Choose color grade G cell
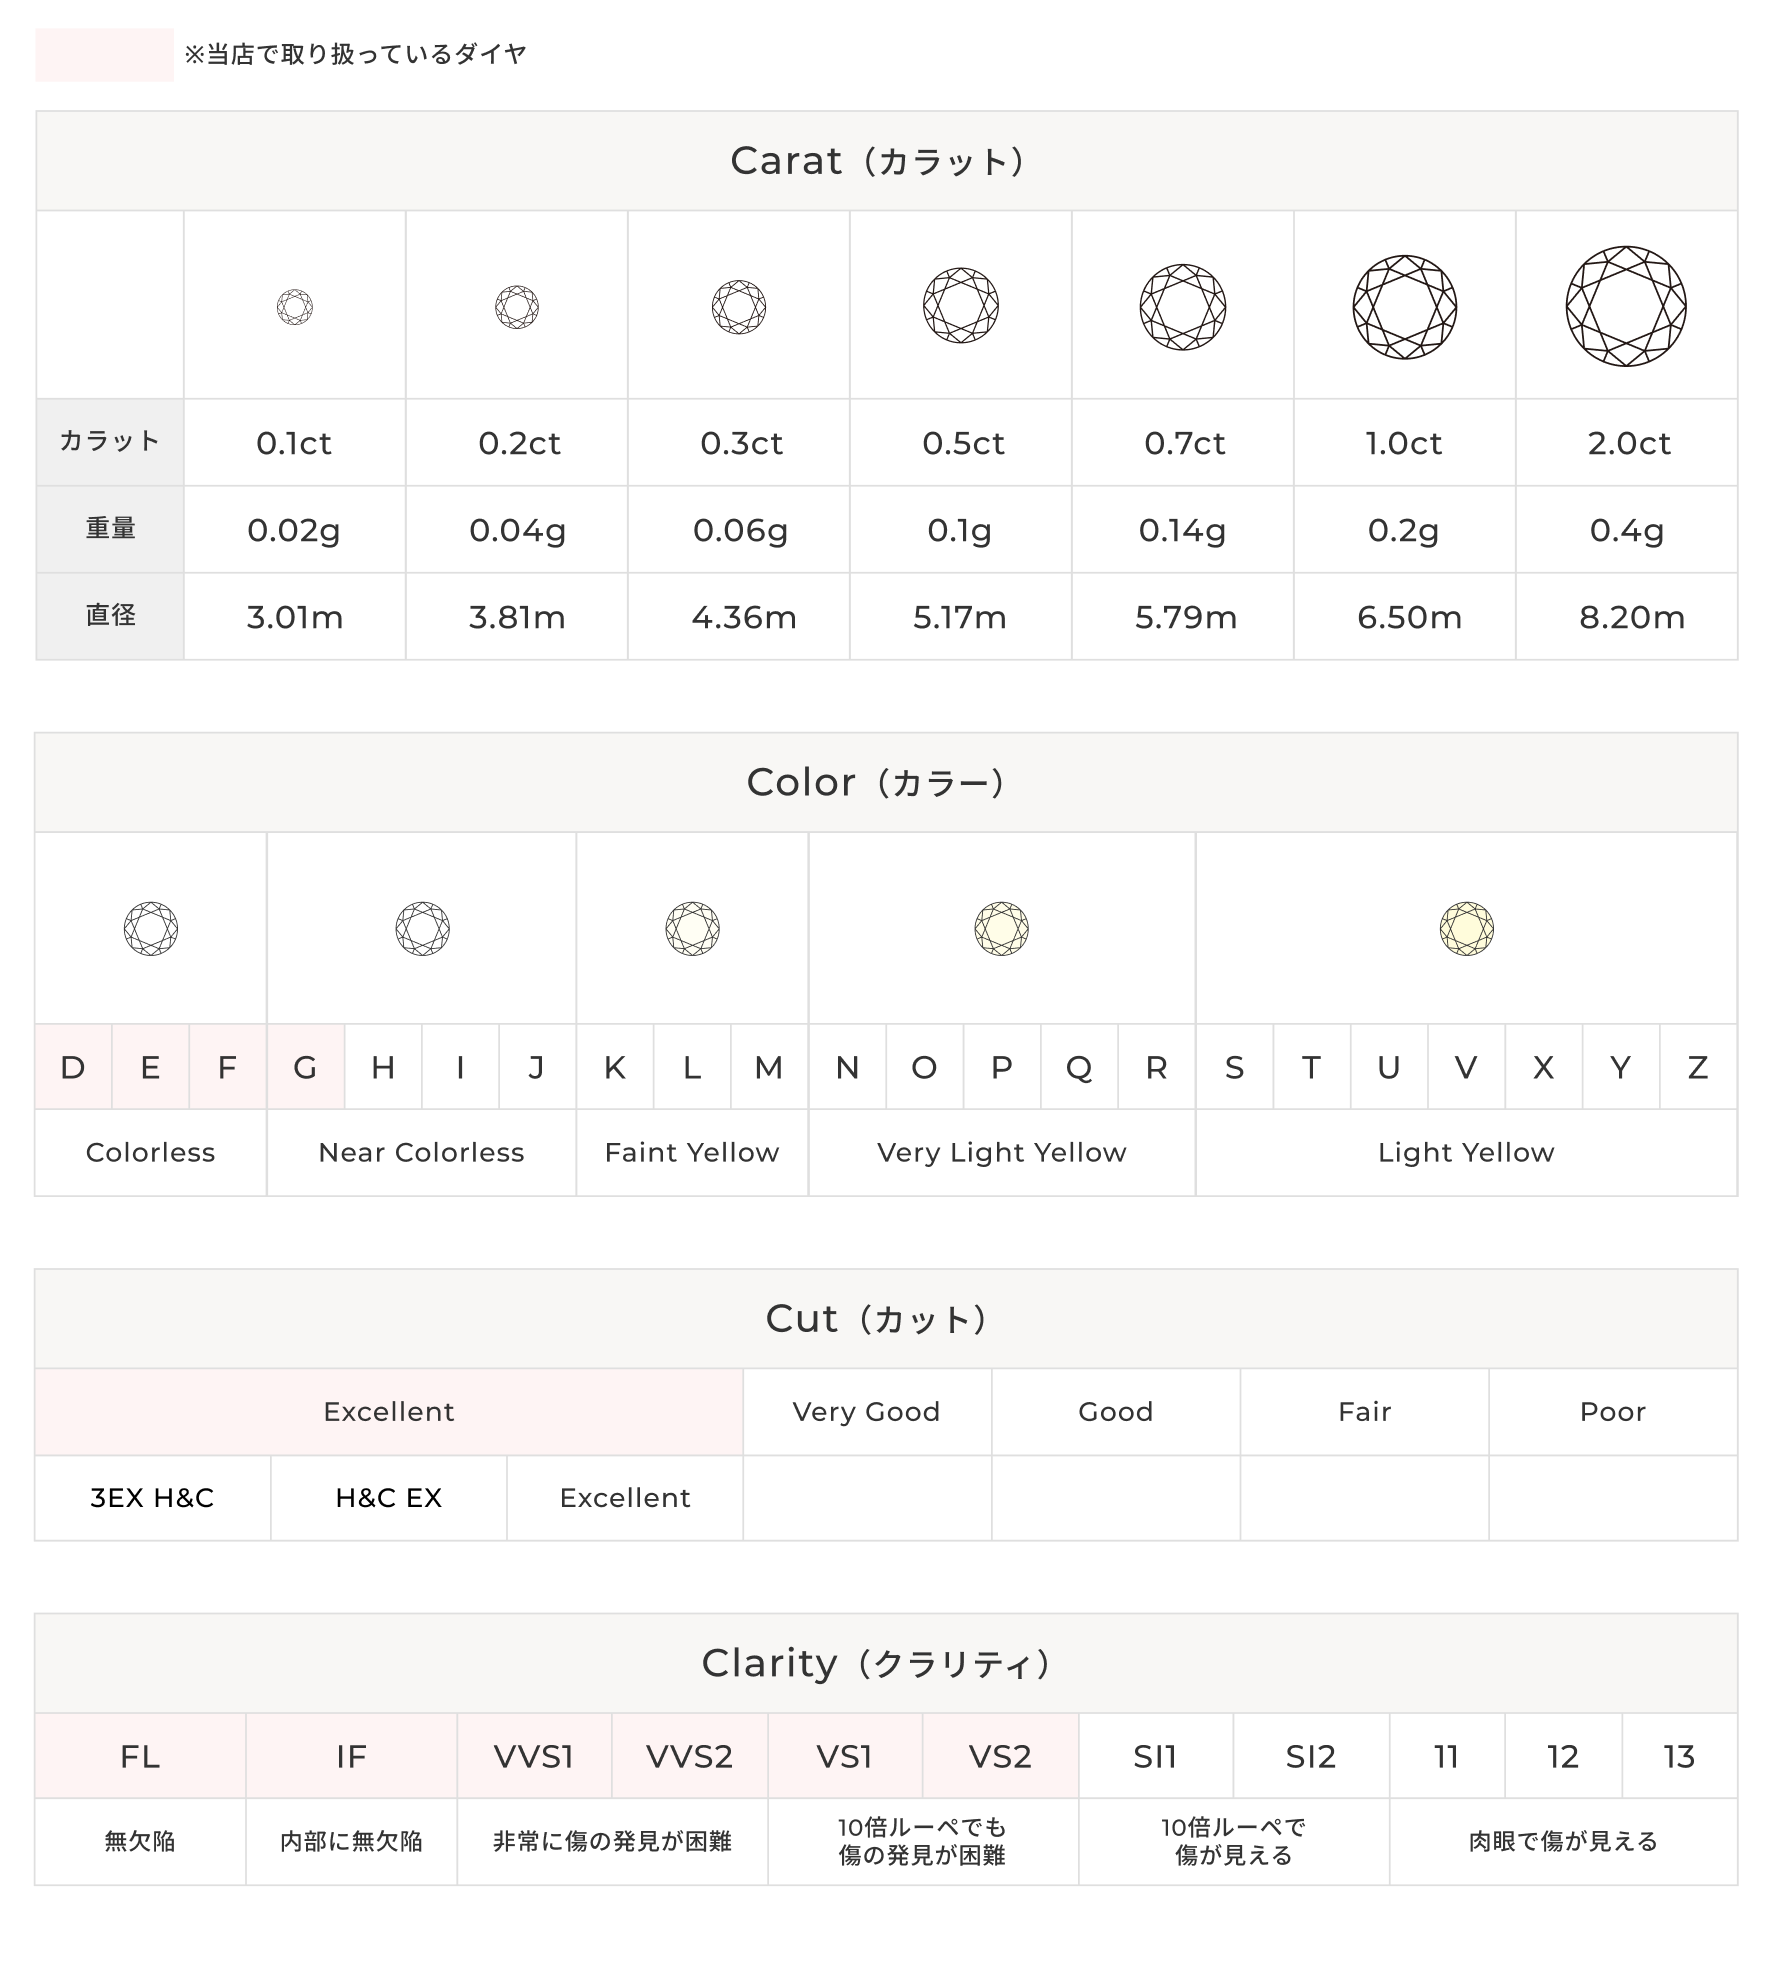This screenshot has height=1961, width=1776. [x=305, y=1068]
